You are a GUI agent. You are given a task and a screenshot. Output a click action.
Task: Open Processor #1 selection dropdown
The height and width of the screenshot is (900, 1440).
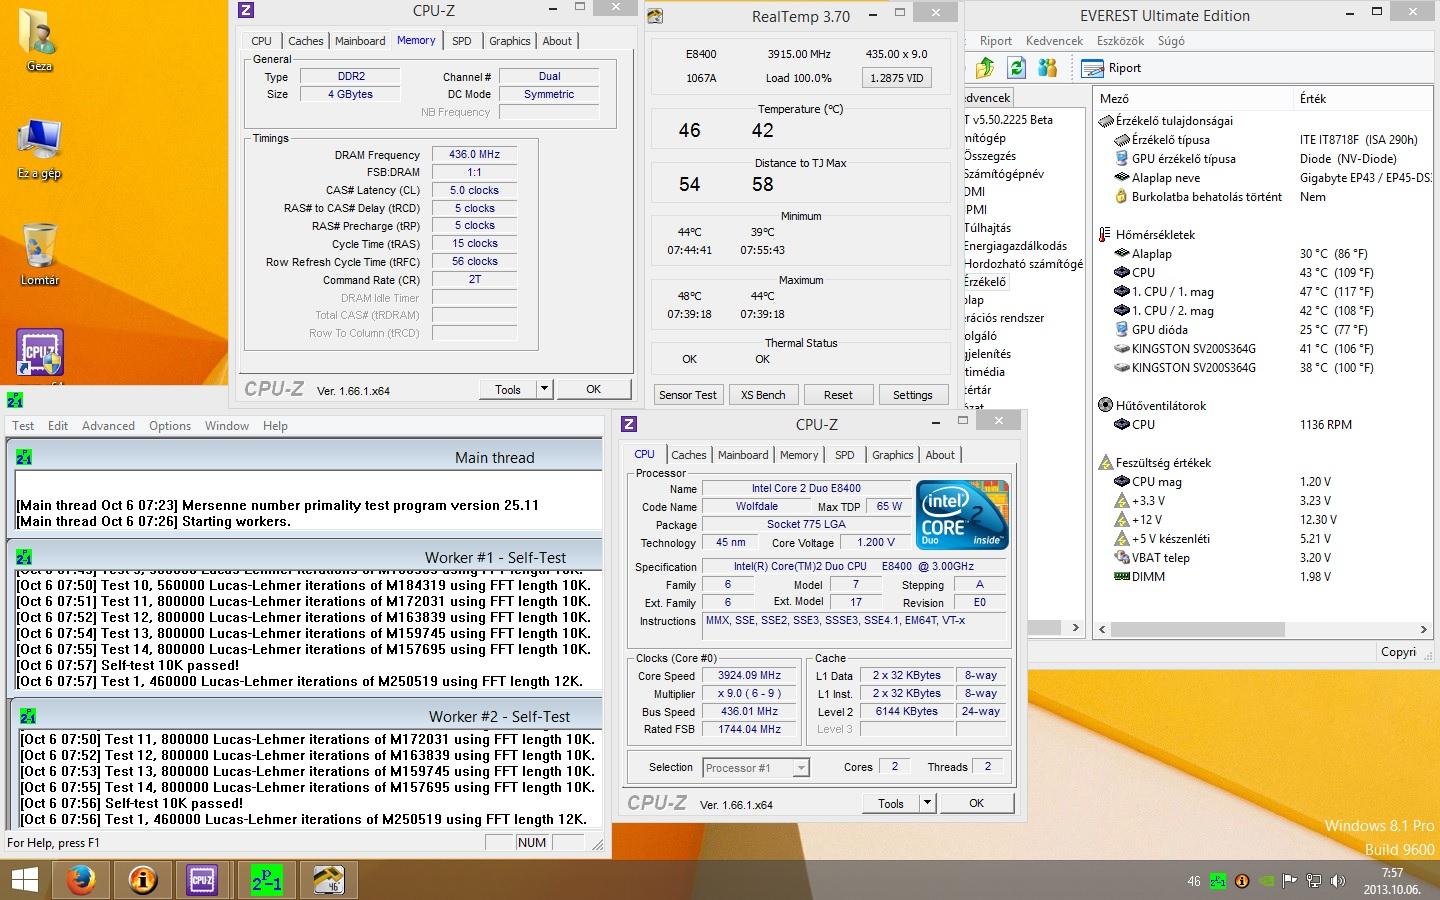pyautogui.click(x=755, y=768)
